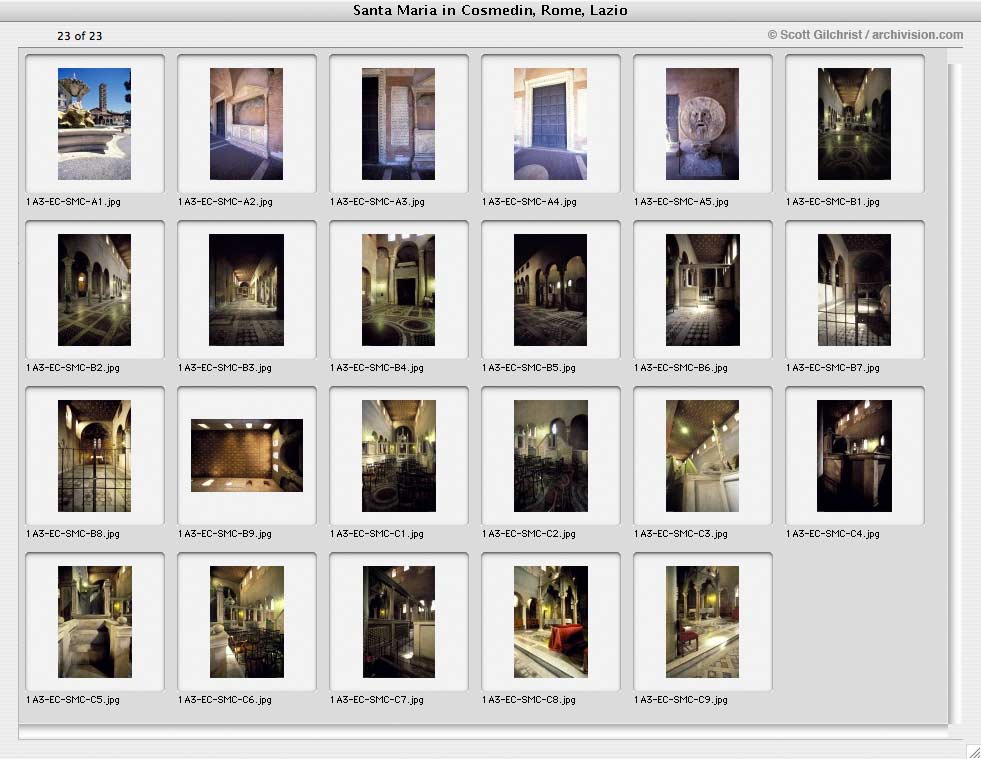Screen dimensions: 981x759
Task: Click the file name 1A3-EC-SMC-B2.jpg
Action: pos(73,367)
